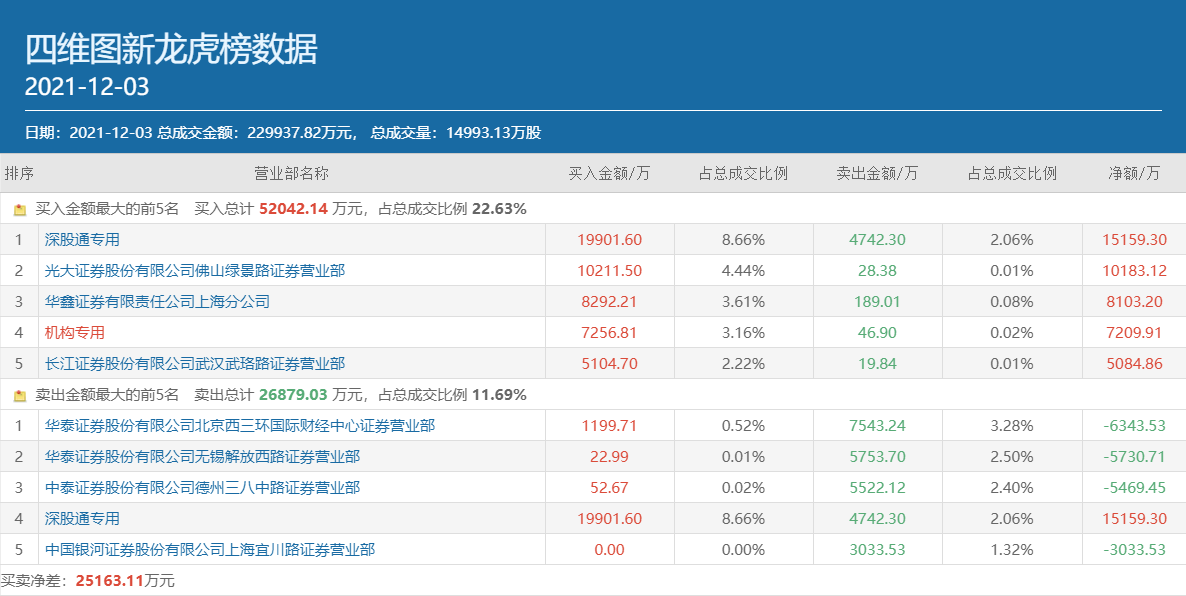Open 中泰证券德州三八中路证券营业部 link
Viewport: 1186px width, 596px height.
pyautogui.click(x=202, y=488)
